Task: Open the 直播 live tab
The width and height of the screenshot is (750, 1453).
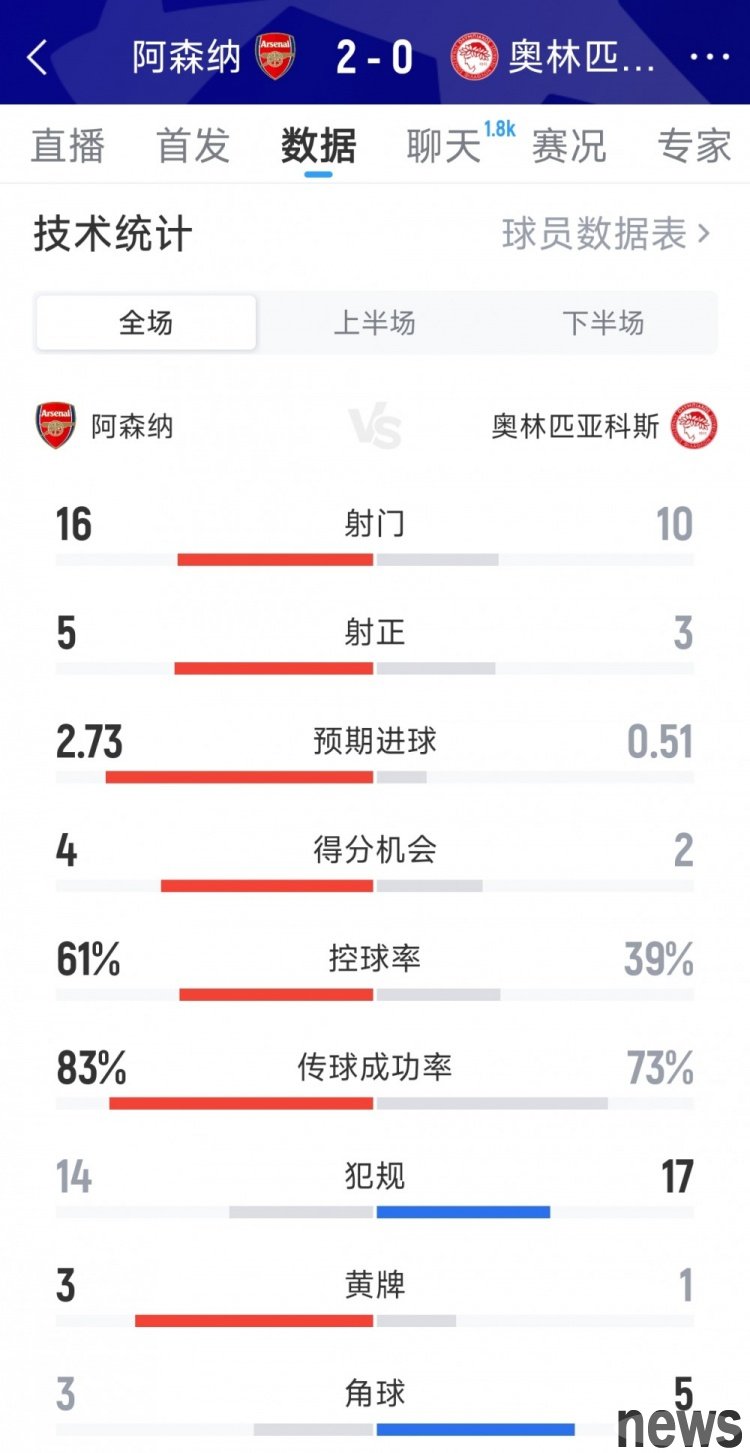Action: [68, 146]
